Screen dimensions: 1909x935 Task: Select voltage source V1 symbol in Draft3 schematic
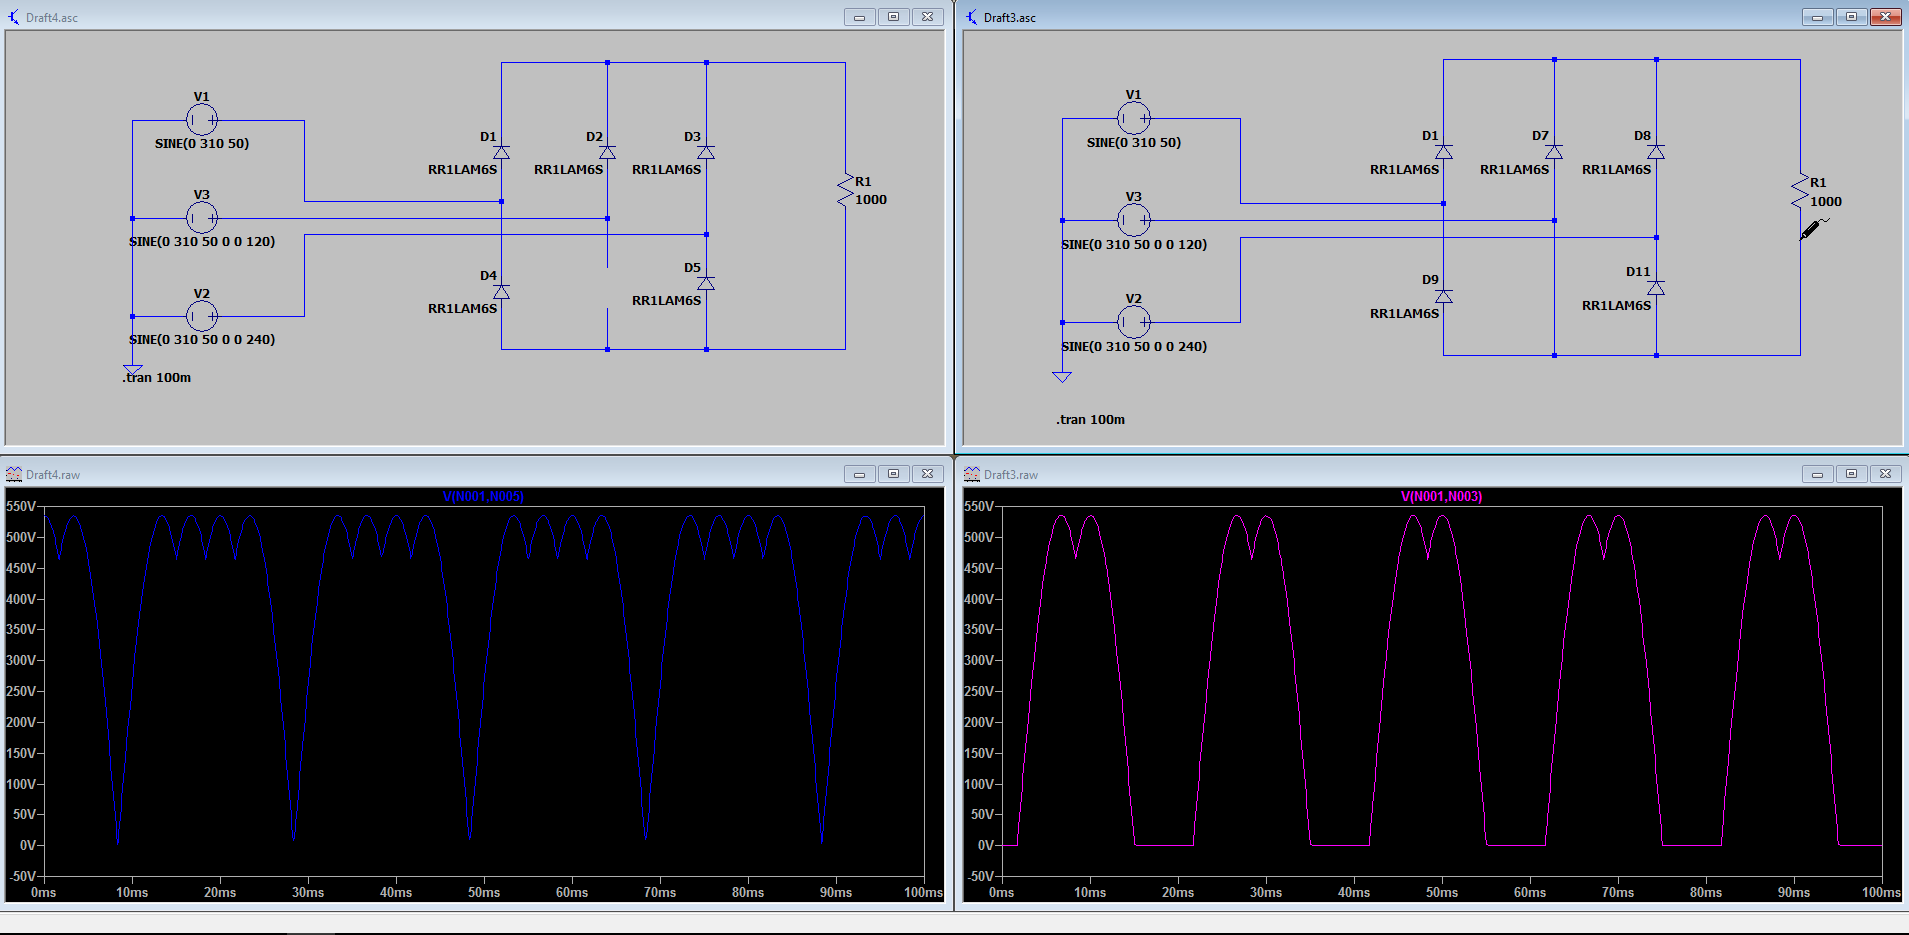coord(1133,119)
